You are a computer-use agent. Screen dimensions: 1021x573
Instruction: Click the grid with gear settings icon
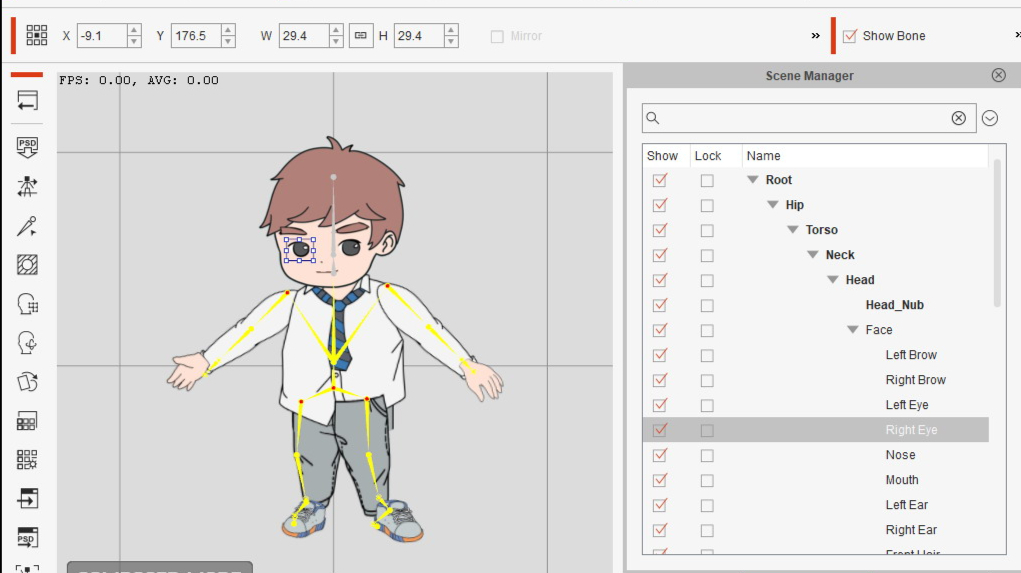click(x=27, y=460)
